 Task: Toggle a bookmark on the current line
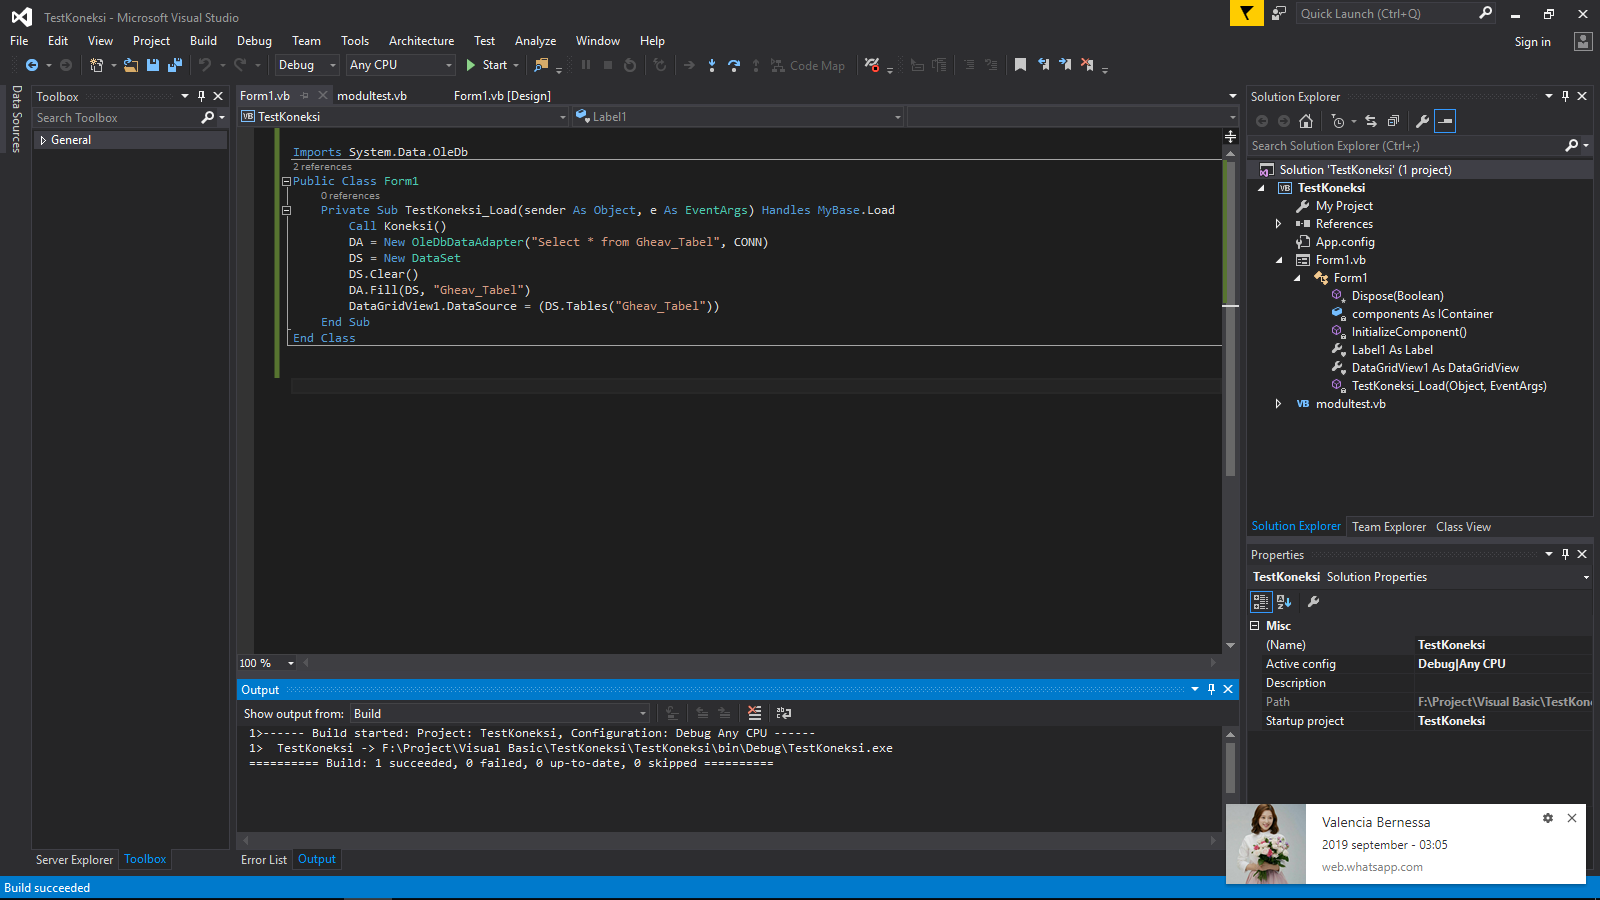1019,65
